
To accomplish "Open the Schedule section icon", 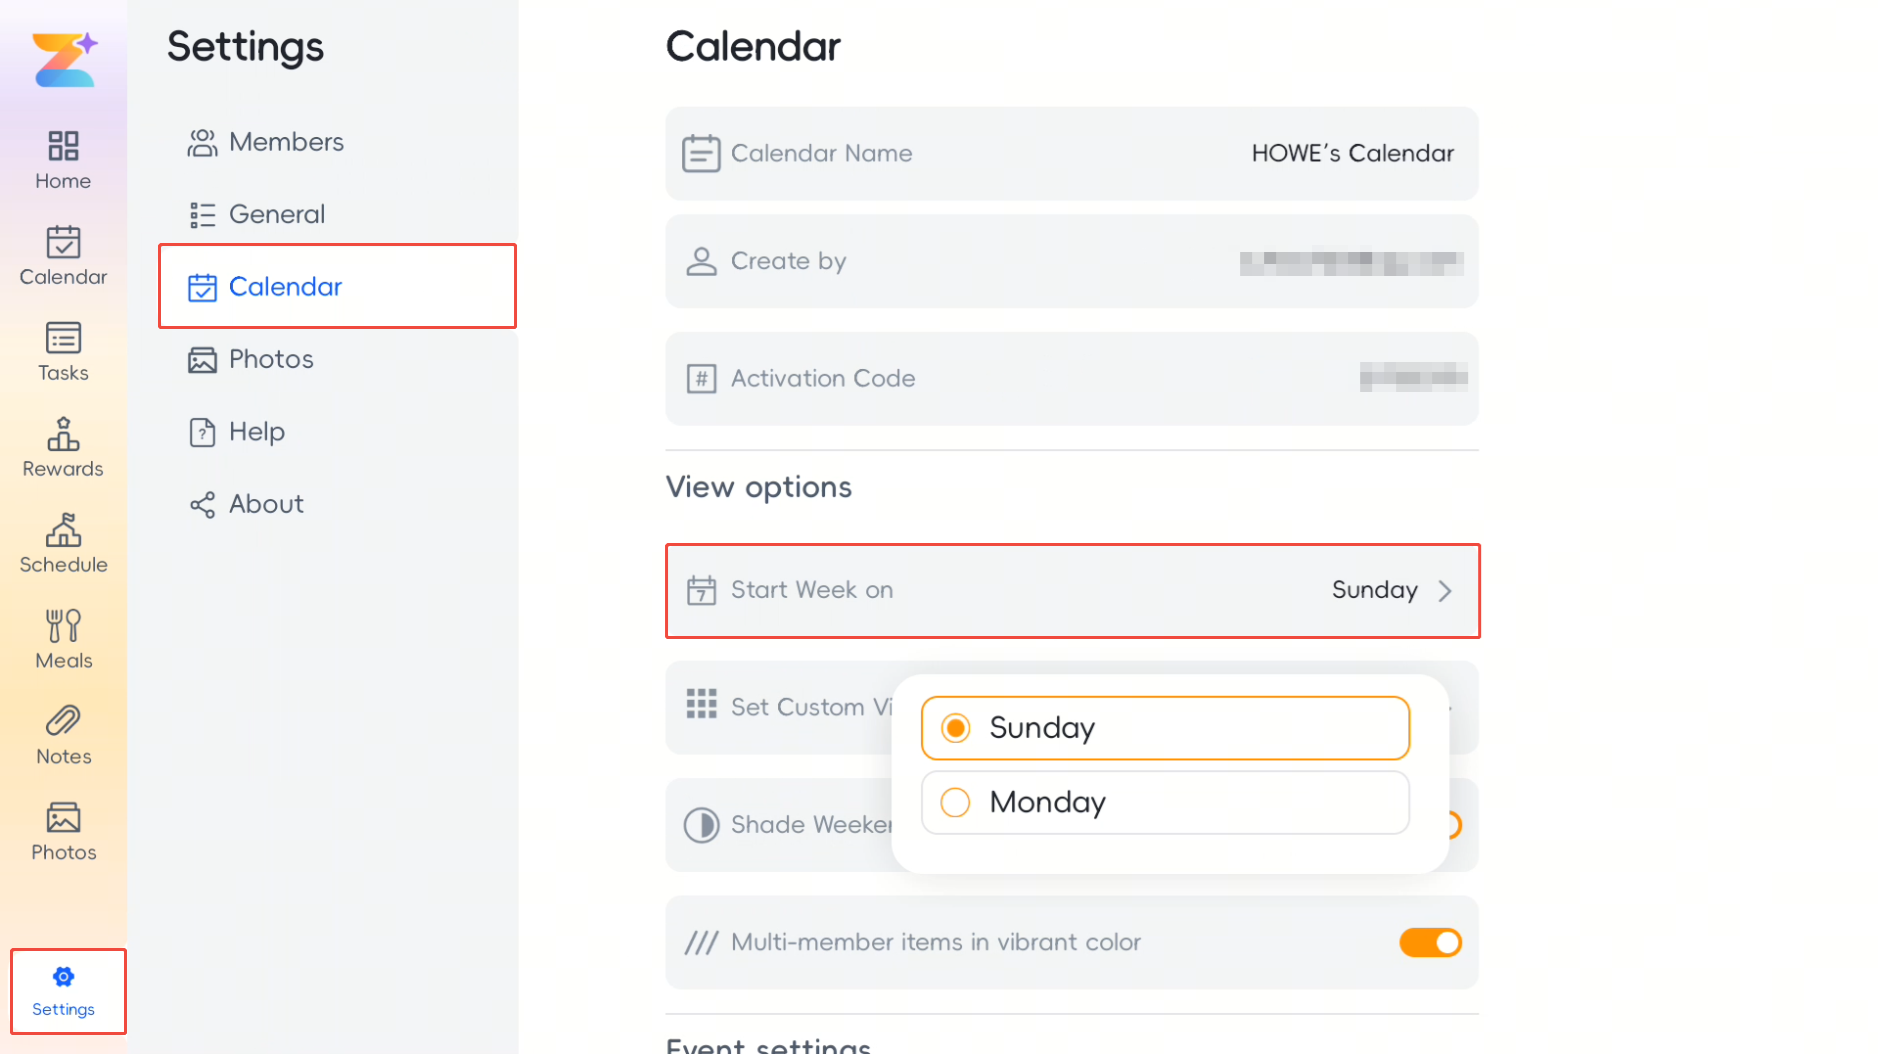I will pos(63,530).
